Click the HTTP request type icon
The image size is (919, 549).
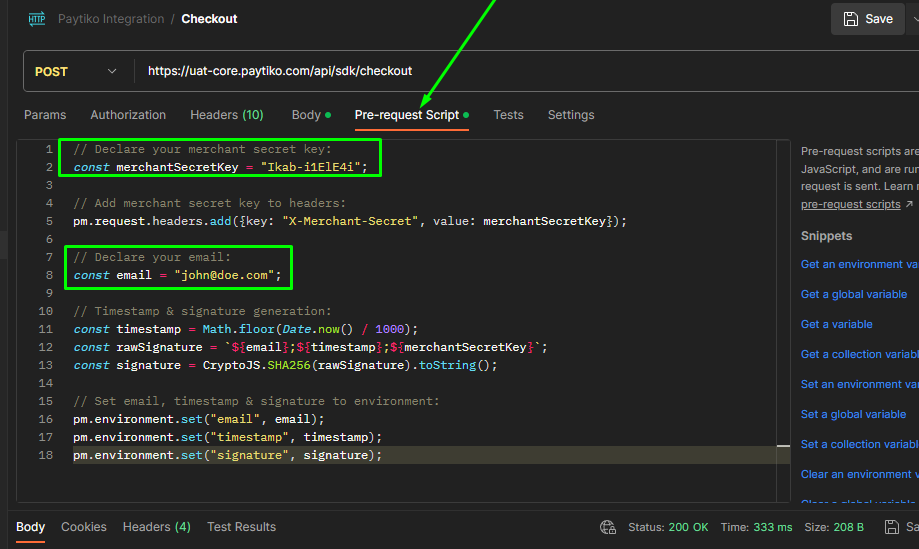click(36, 19)
